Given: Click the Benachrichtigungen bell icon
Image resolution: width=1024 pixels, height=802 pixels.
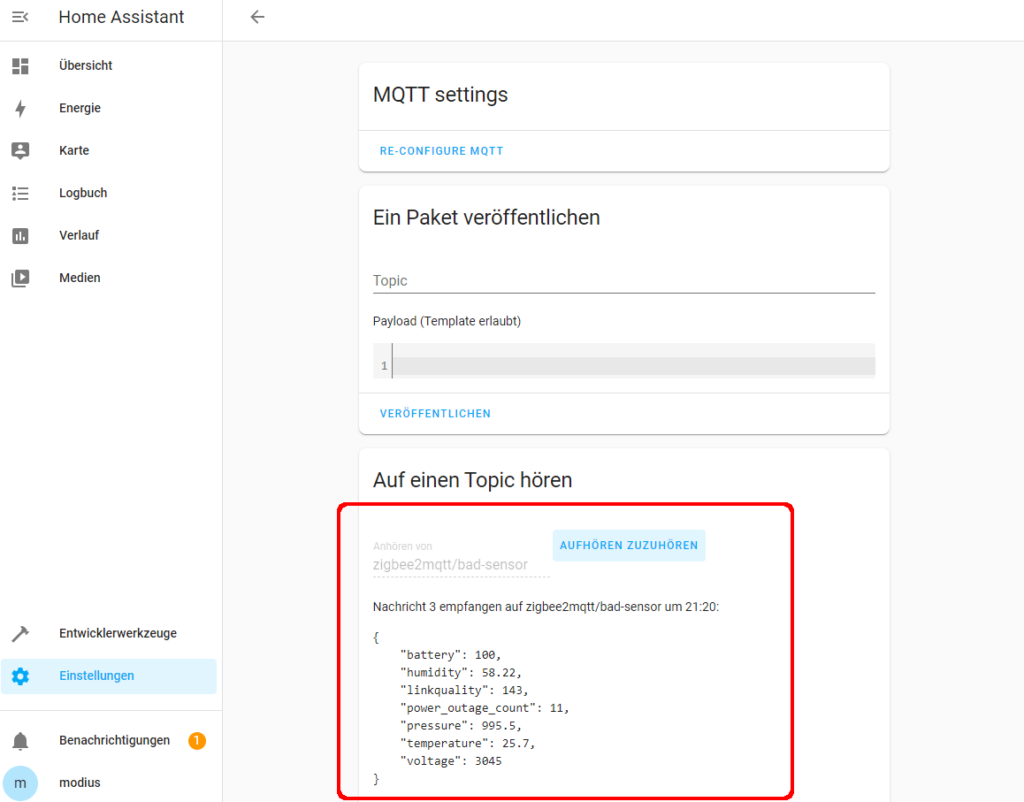Looking at the screenshot, I should pos(20,741).
